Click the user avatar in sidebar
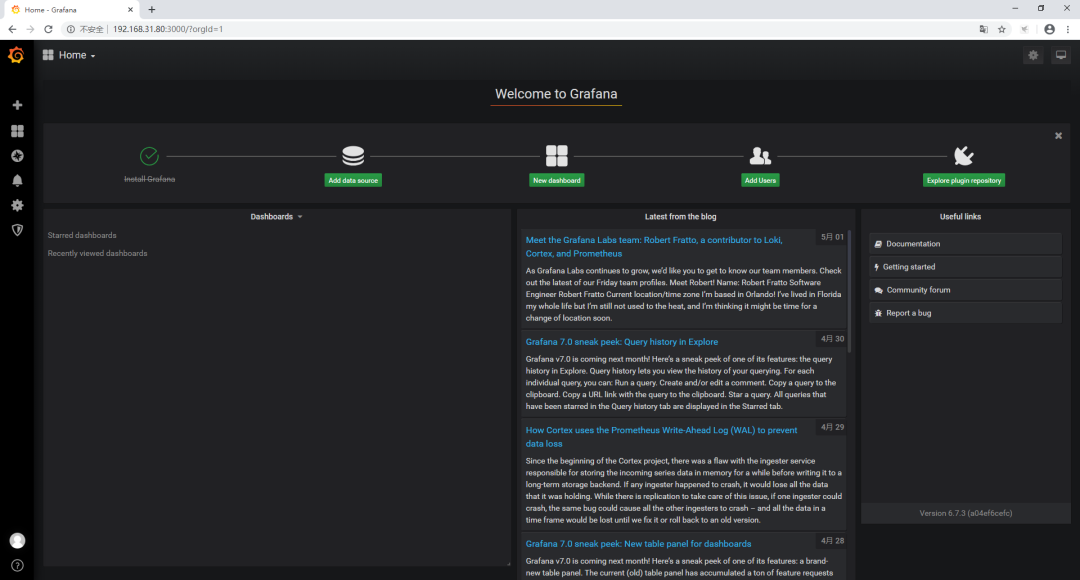The width and height of the screenshot is (1080, 580). (17, 541)
